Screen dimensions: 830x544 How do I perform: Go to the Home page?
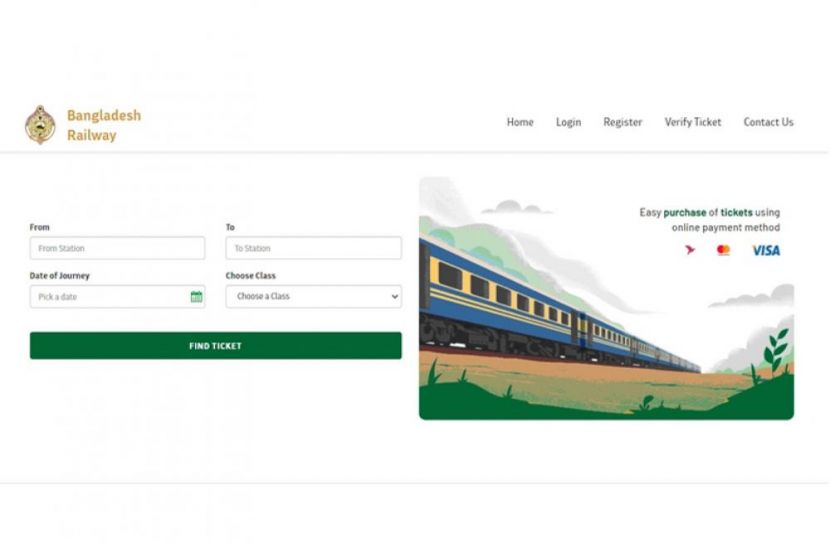pos(520,122)
